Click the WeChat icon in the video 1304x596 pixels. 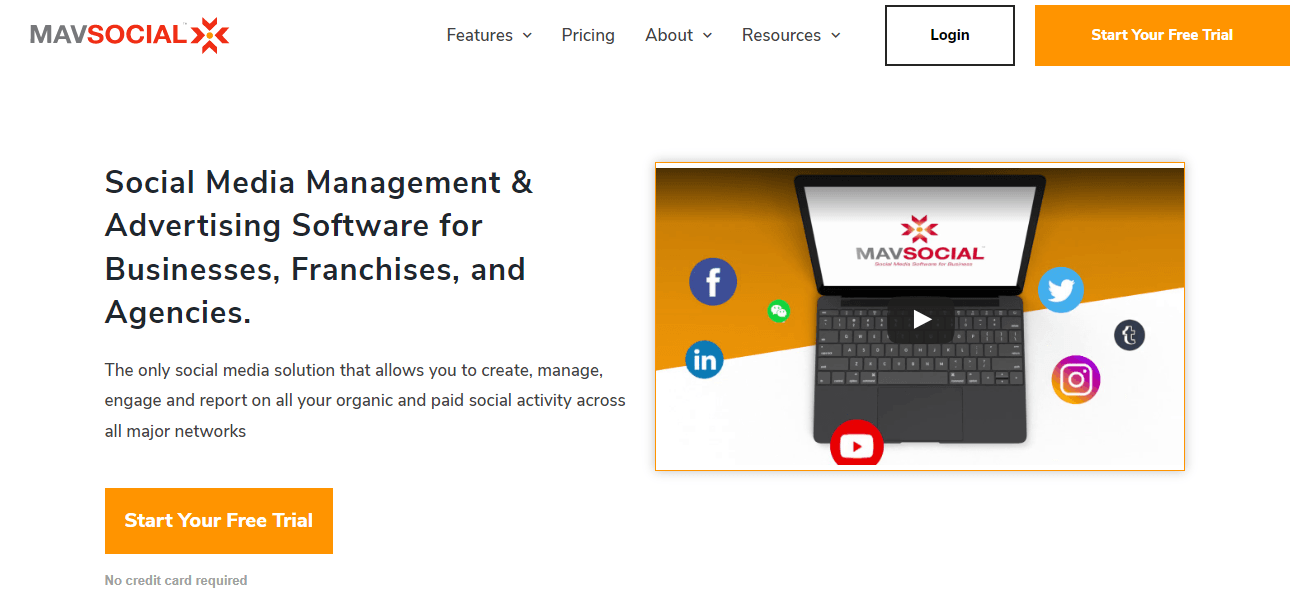778,311
